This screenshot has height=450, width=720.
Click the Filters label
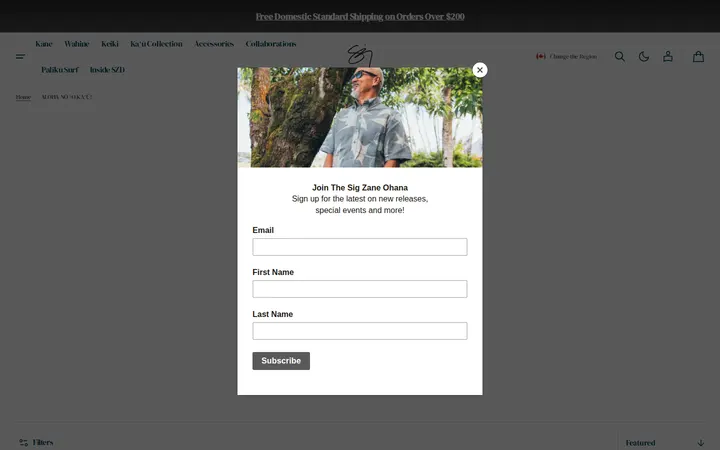(x=43, y=443)
